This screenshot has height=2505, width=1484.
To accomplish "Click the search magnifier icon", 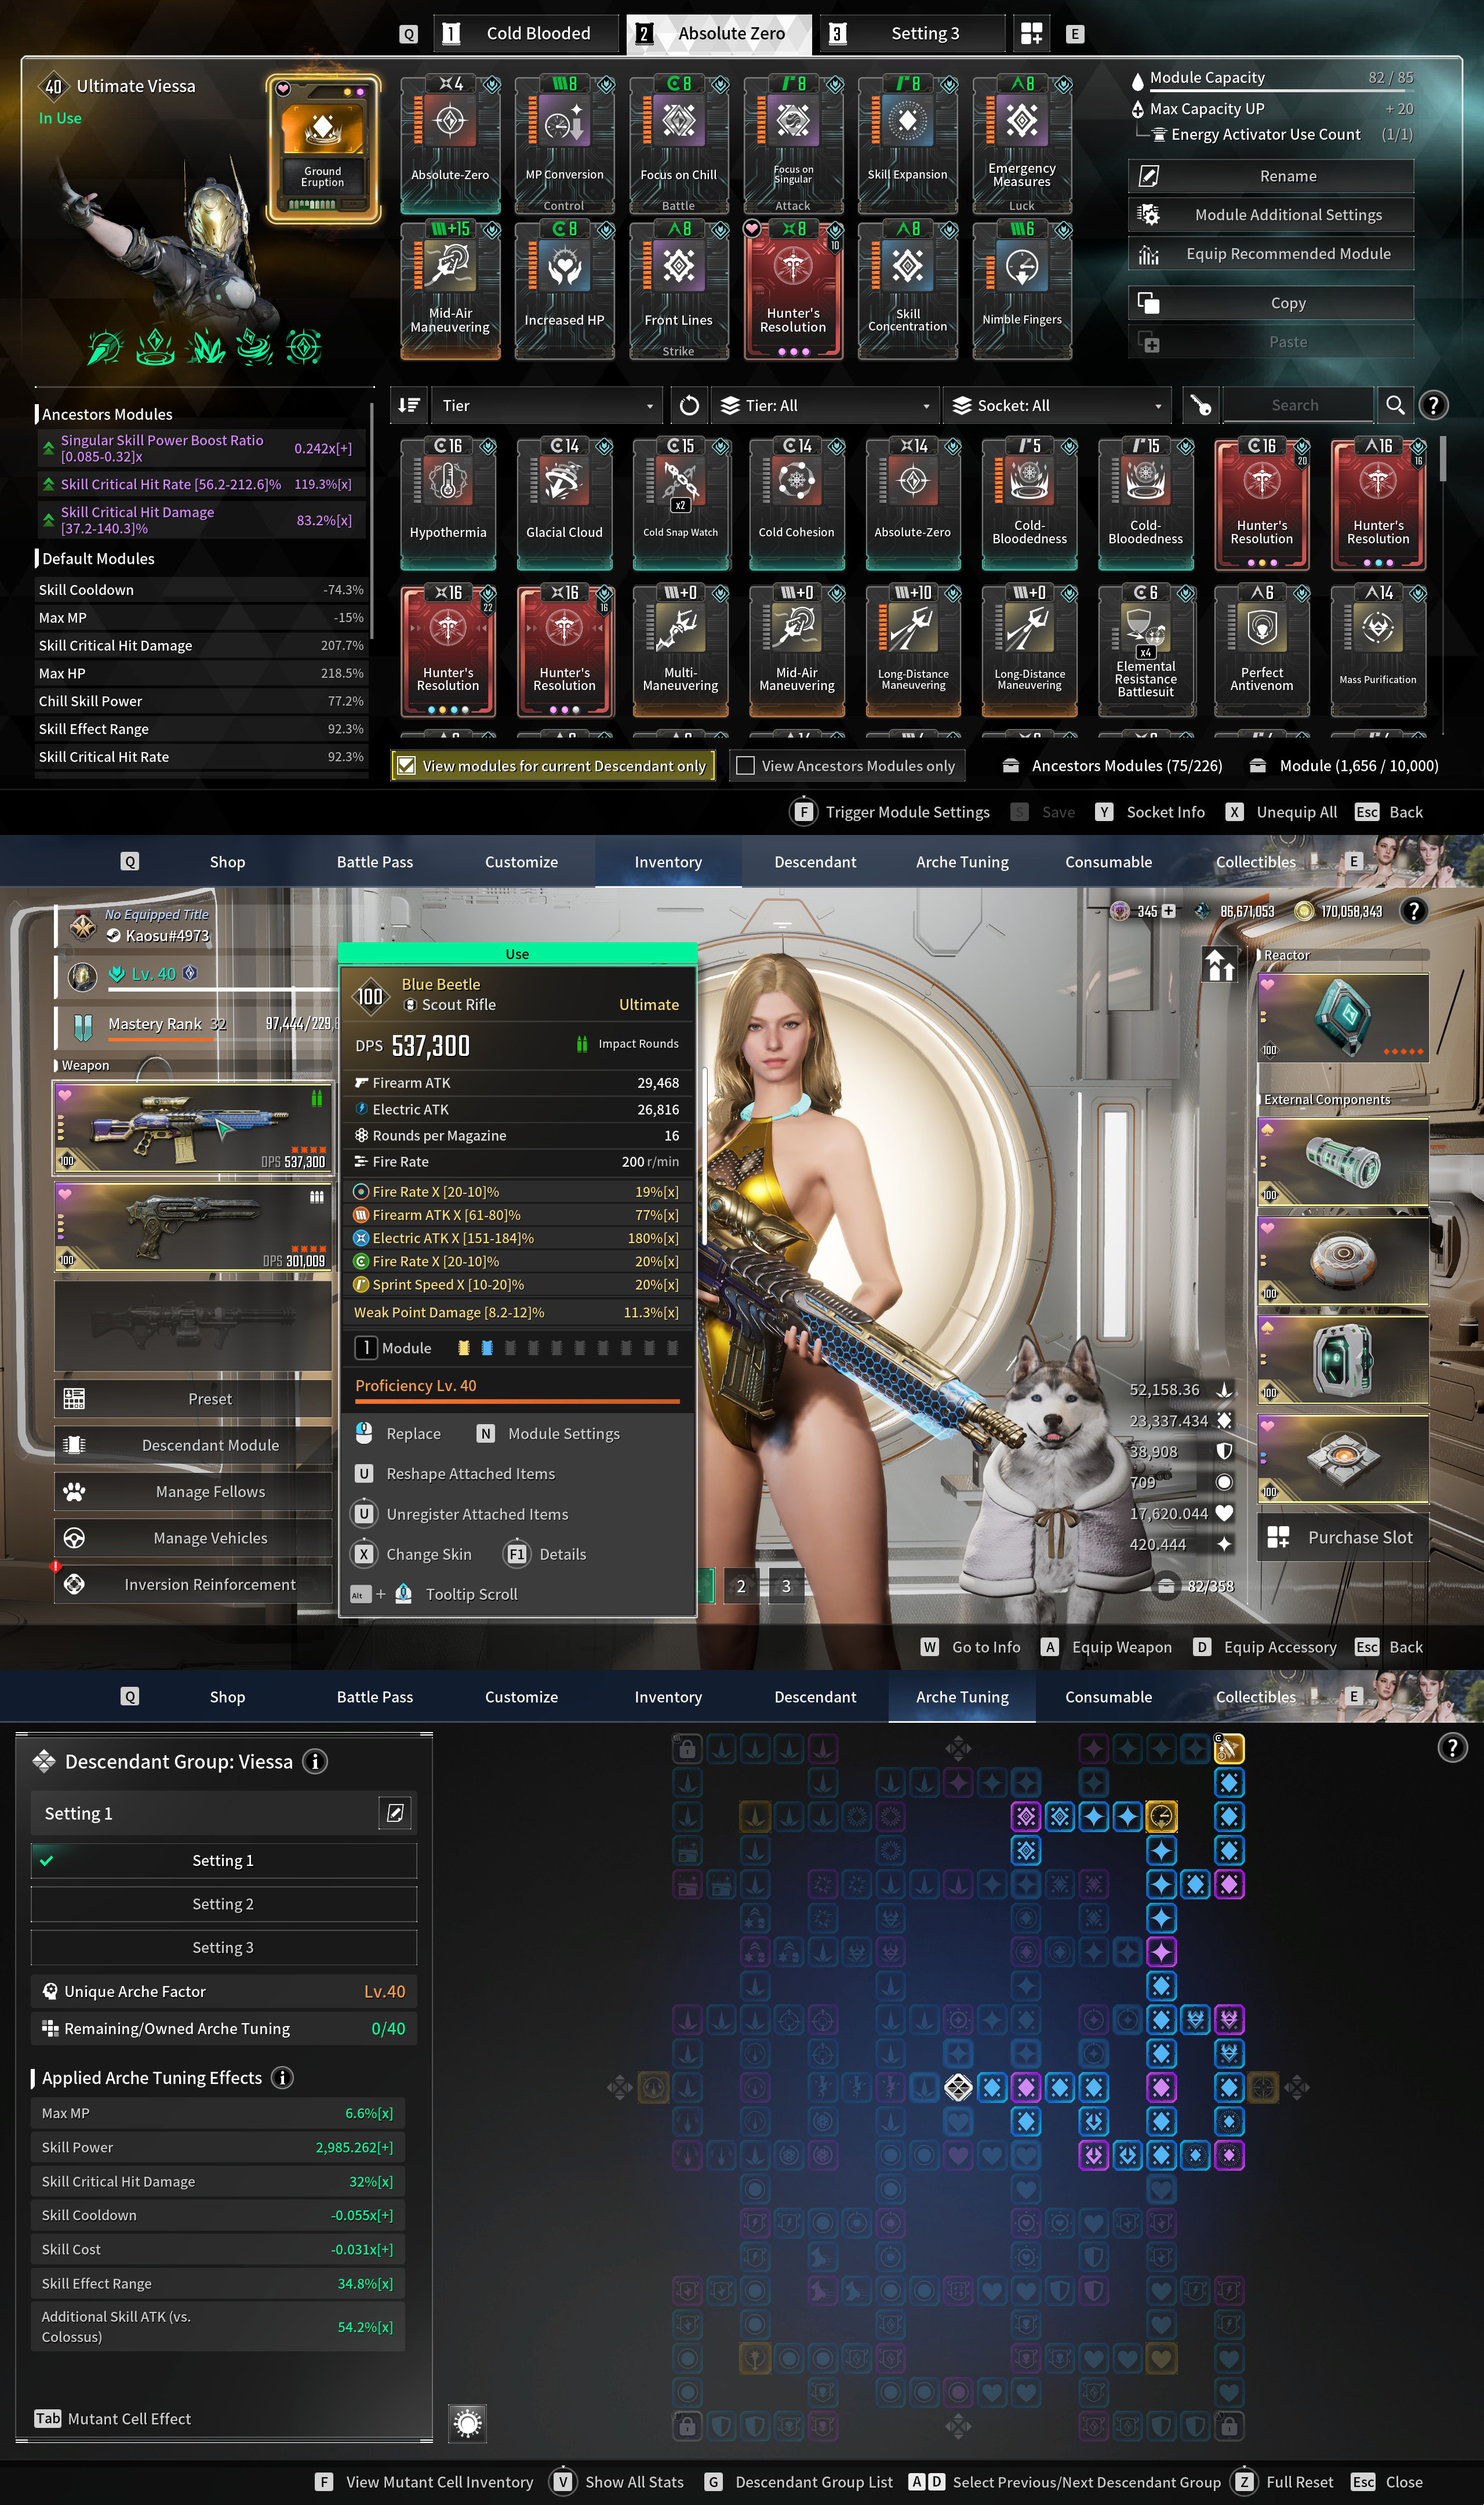I will click(1394, 405).
